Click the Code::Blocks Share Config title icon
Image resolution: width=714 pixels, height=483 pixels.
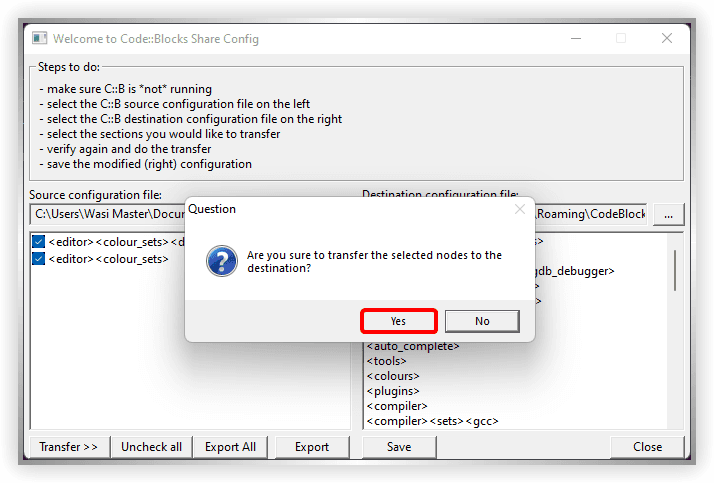pyautogui.click(x=40, y=38)
